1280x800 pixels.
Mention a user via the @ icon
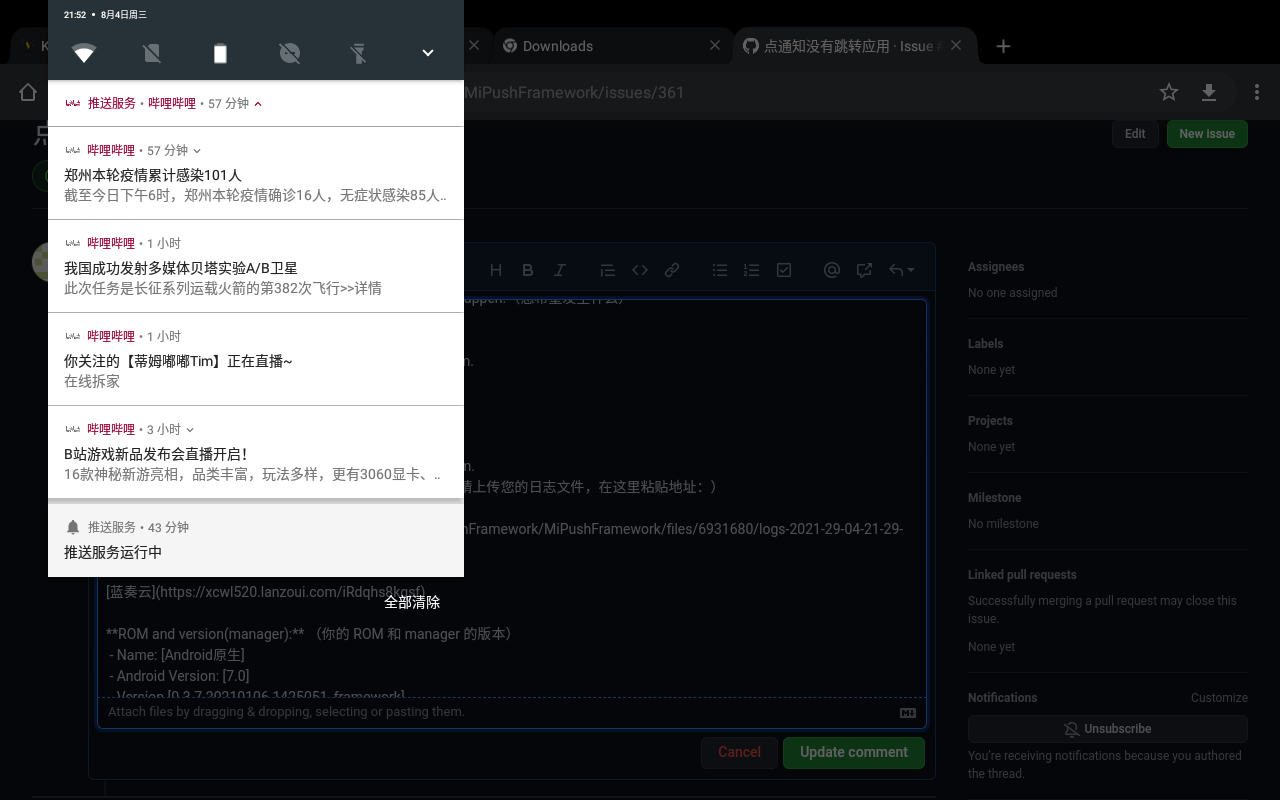[x=830, y=270]
